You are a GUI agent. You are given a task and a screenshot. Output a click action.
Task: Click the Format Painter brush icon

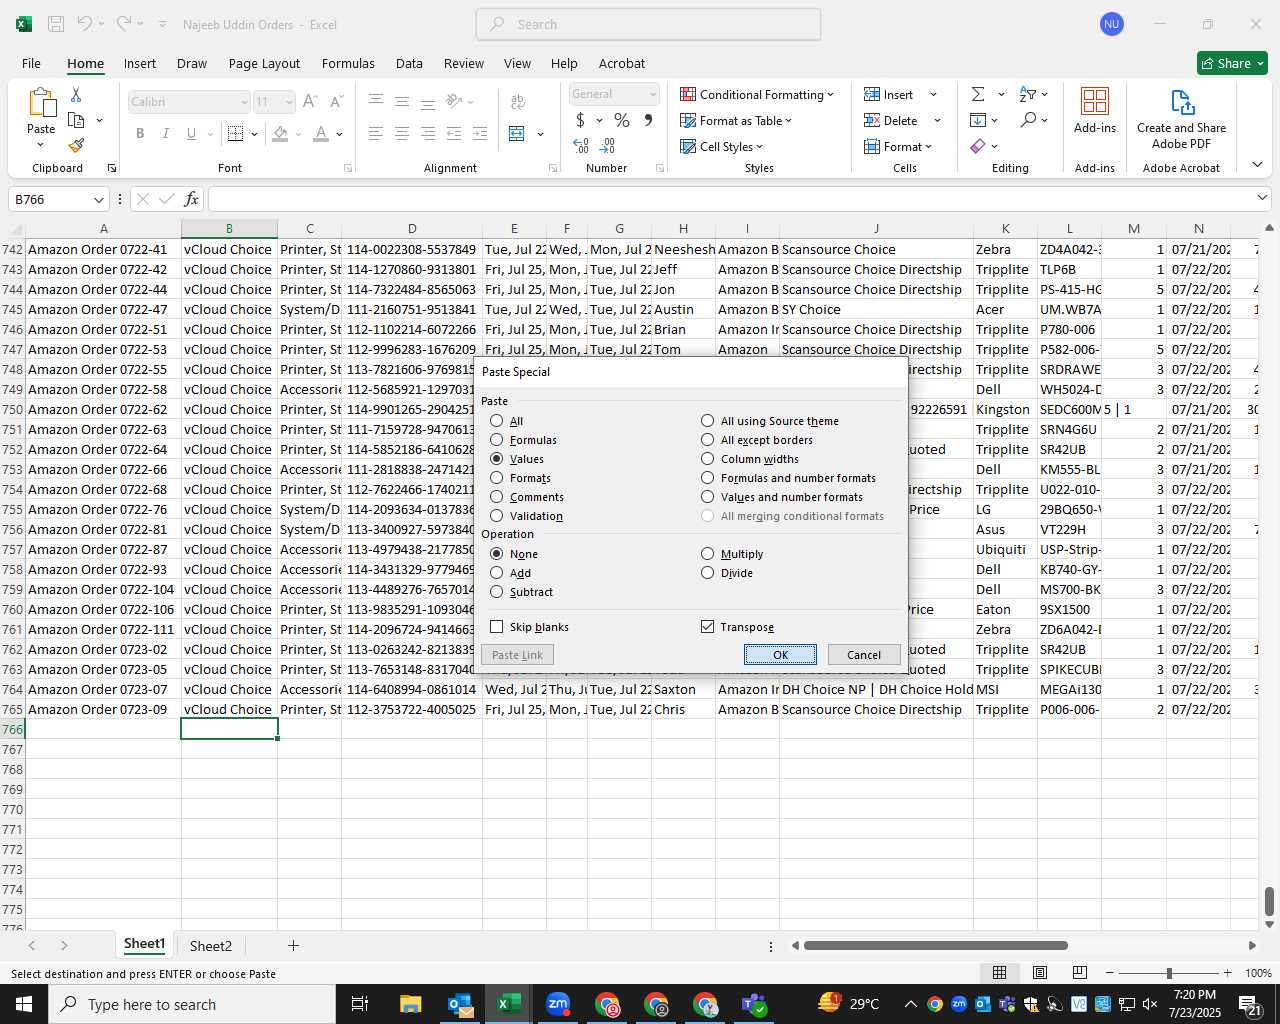pos(76,146)
